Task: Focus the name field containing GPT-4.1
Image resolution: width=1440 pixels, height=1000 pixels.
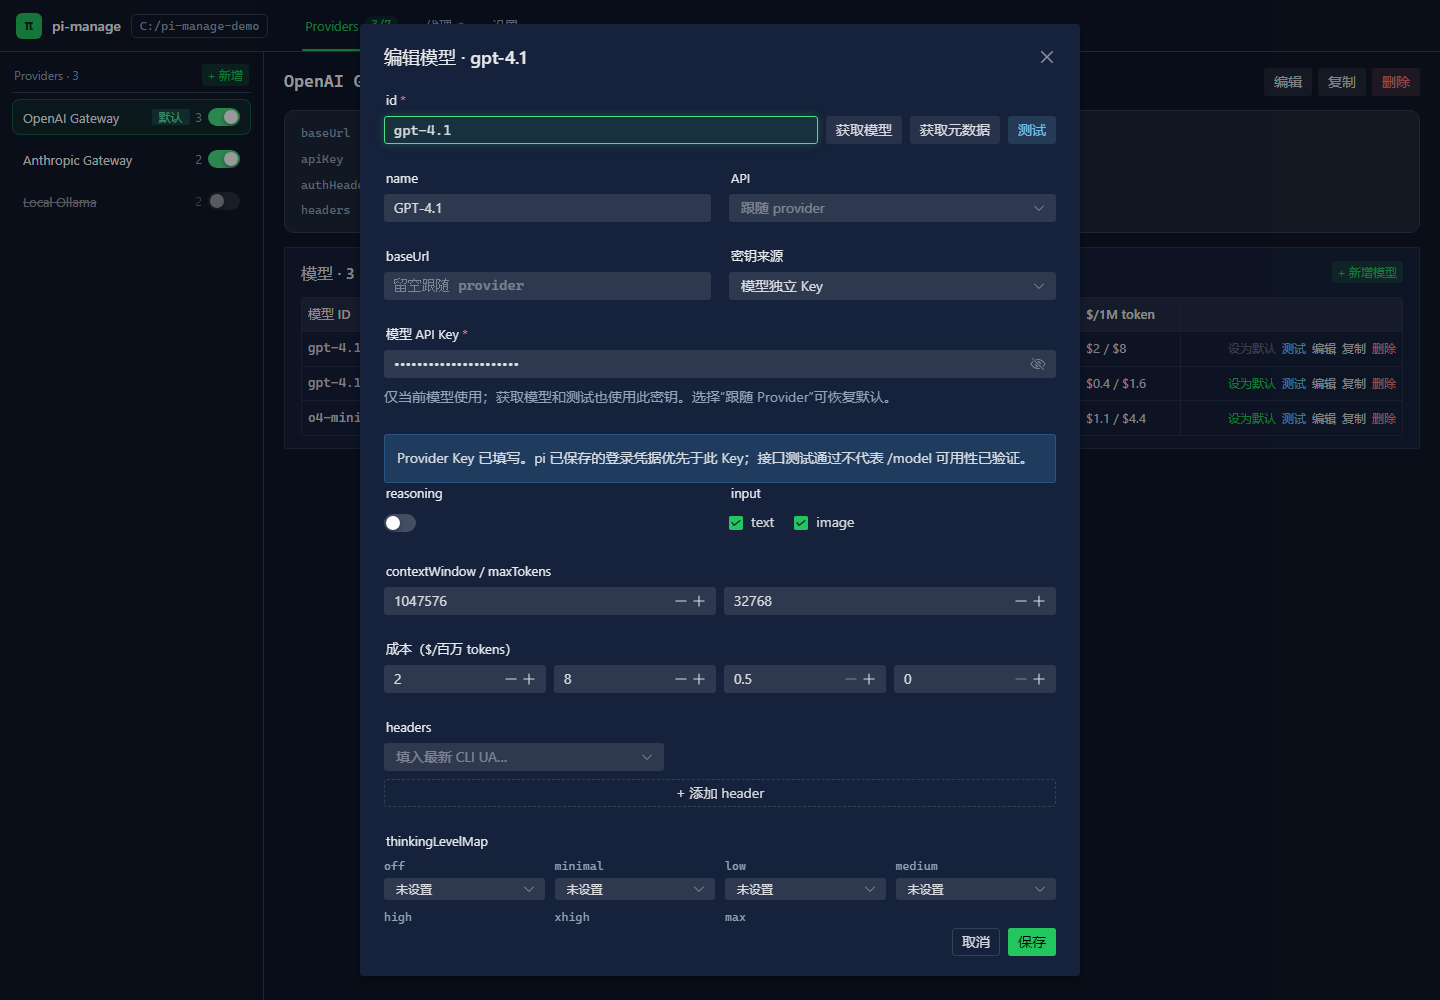Action: [x=547, y=208]
